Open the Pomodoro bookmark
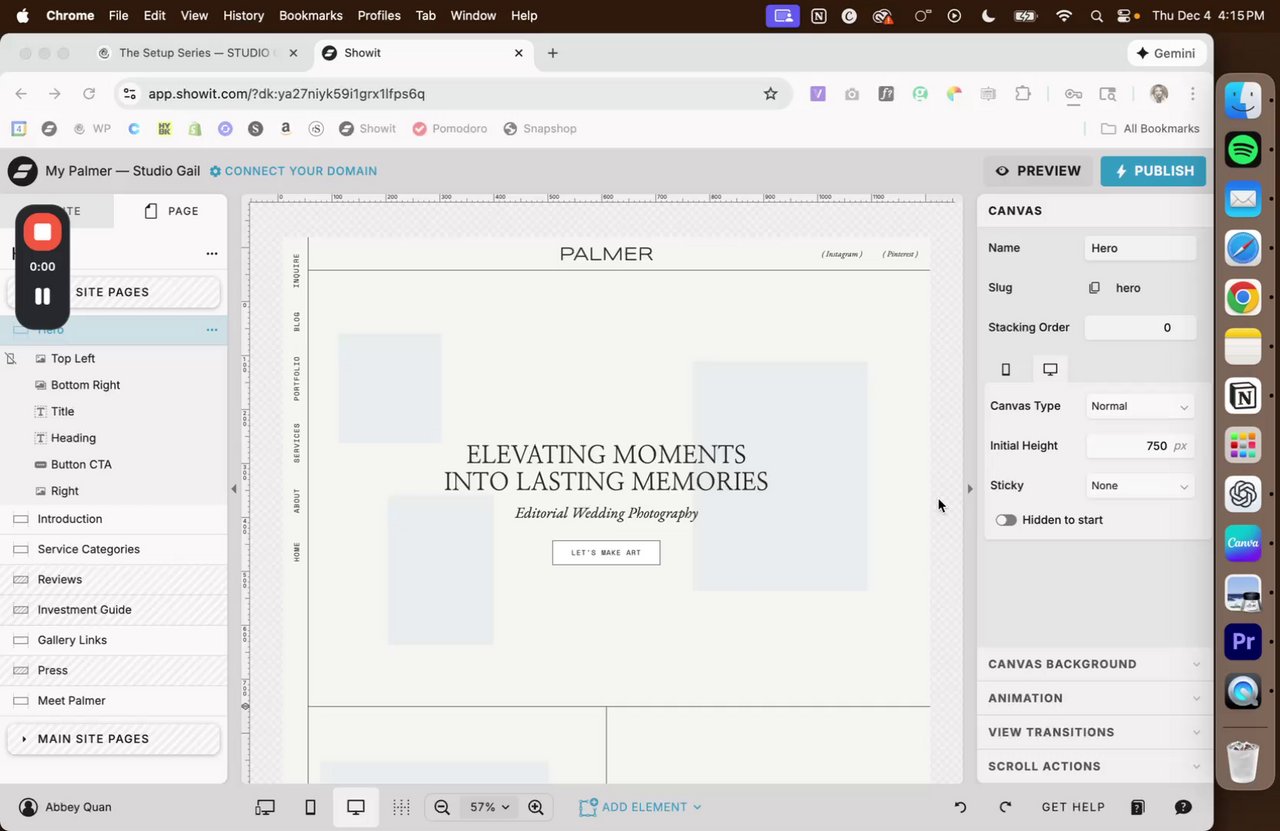 point(450,129)
